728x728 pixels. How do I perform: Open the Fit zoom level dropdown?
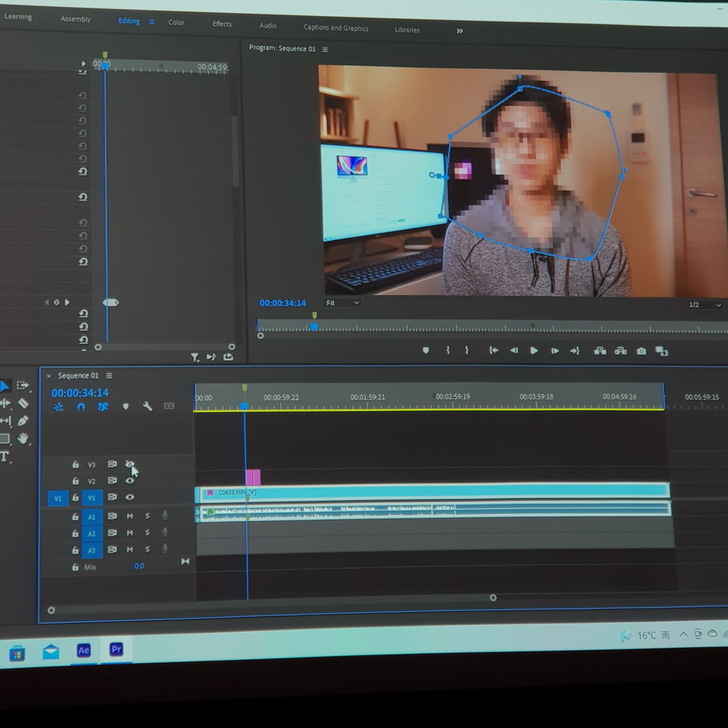(x=341, y=303)
